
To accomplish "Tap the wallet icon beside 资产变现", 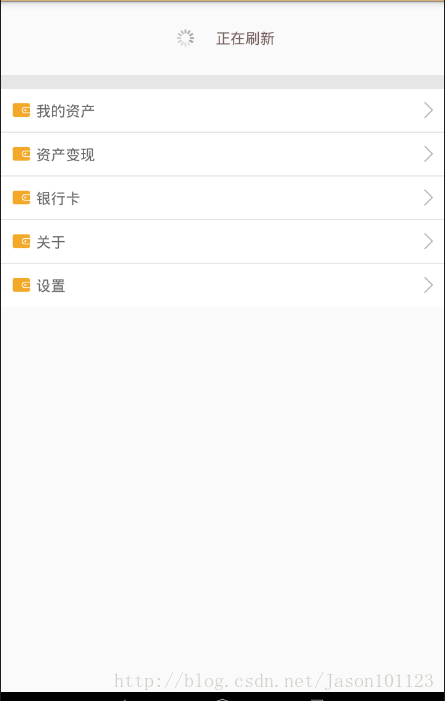I will tap(21, 154).
